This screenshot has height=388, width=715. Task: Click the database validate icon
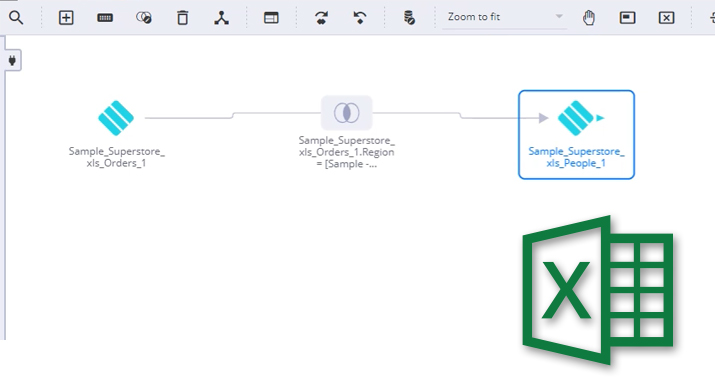(409, 18)
